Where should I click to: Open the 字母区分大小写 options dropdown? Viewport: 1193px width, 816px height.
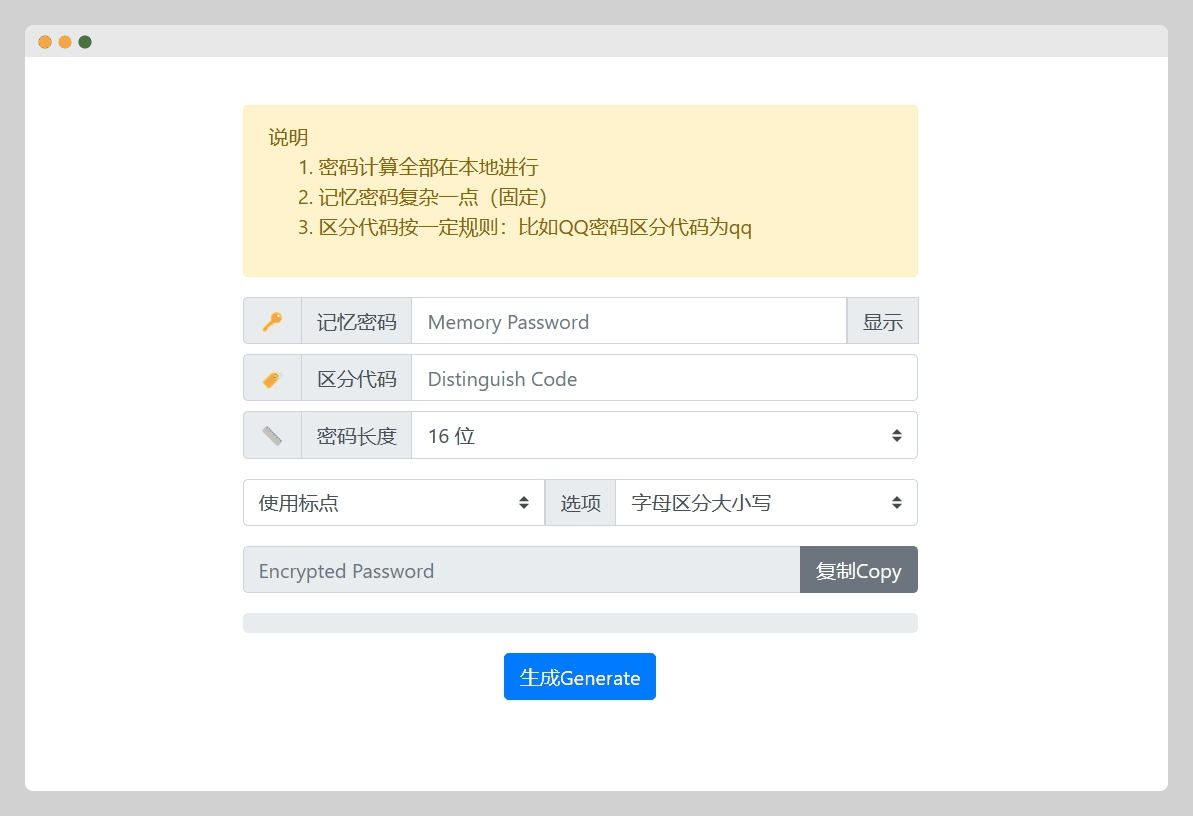[x=766, y=502]
